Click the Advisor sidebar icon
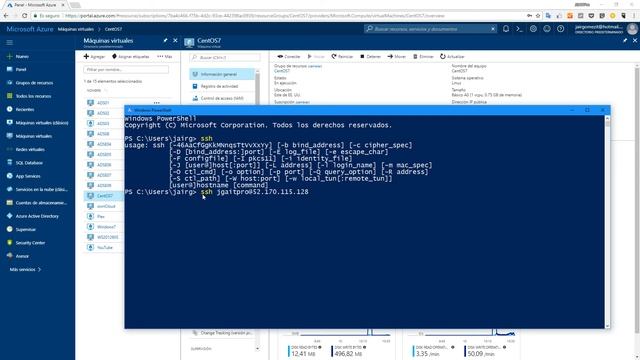 [9, 256]
